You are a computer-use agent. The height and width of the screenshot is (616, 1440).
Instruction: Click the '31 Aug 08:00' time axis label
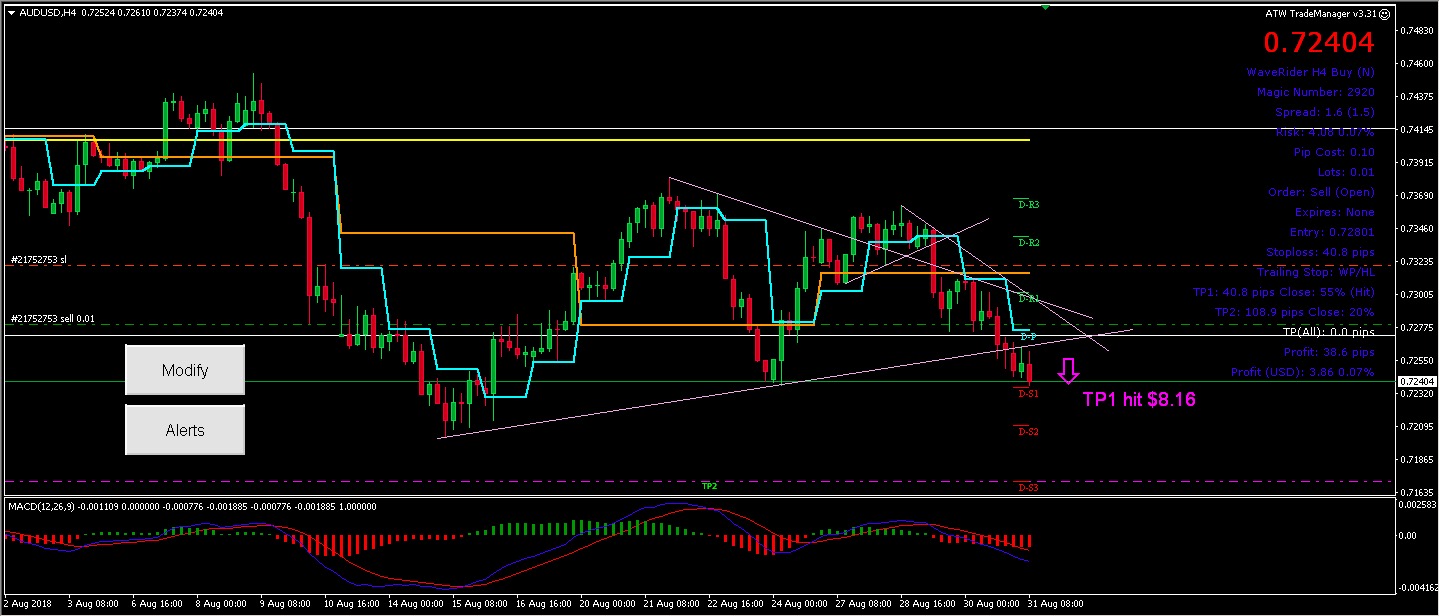[1056, 604]
